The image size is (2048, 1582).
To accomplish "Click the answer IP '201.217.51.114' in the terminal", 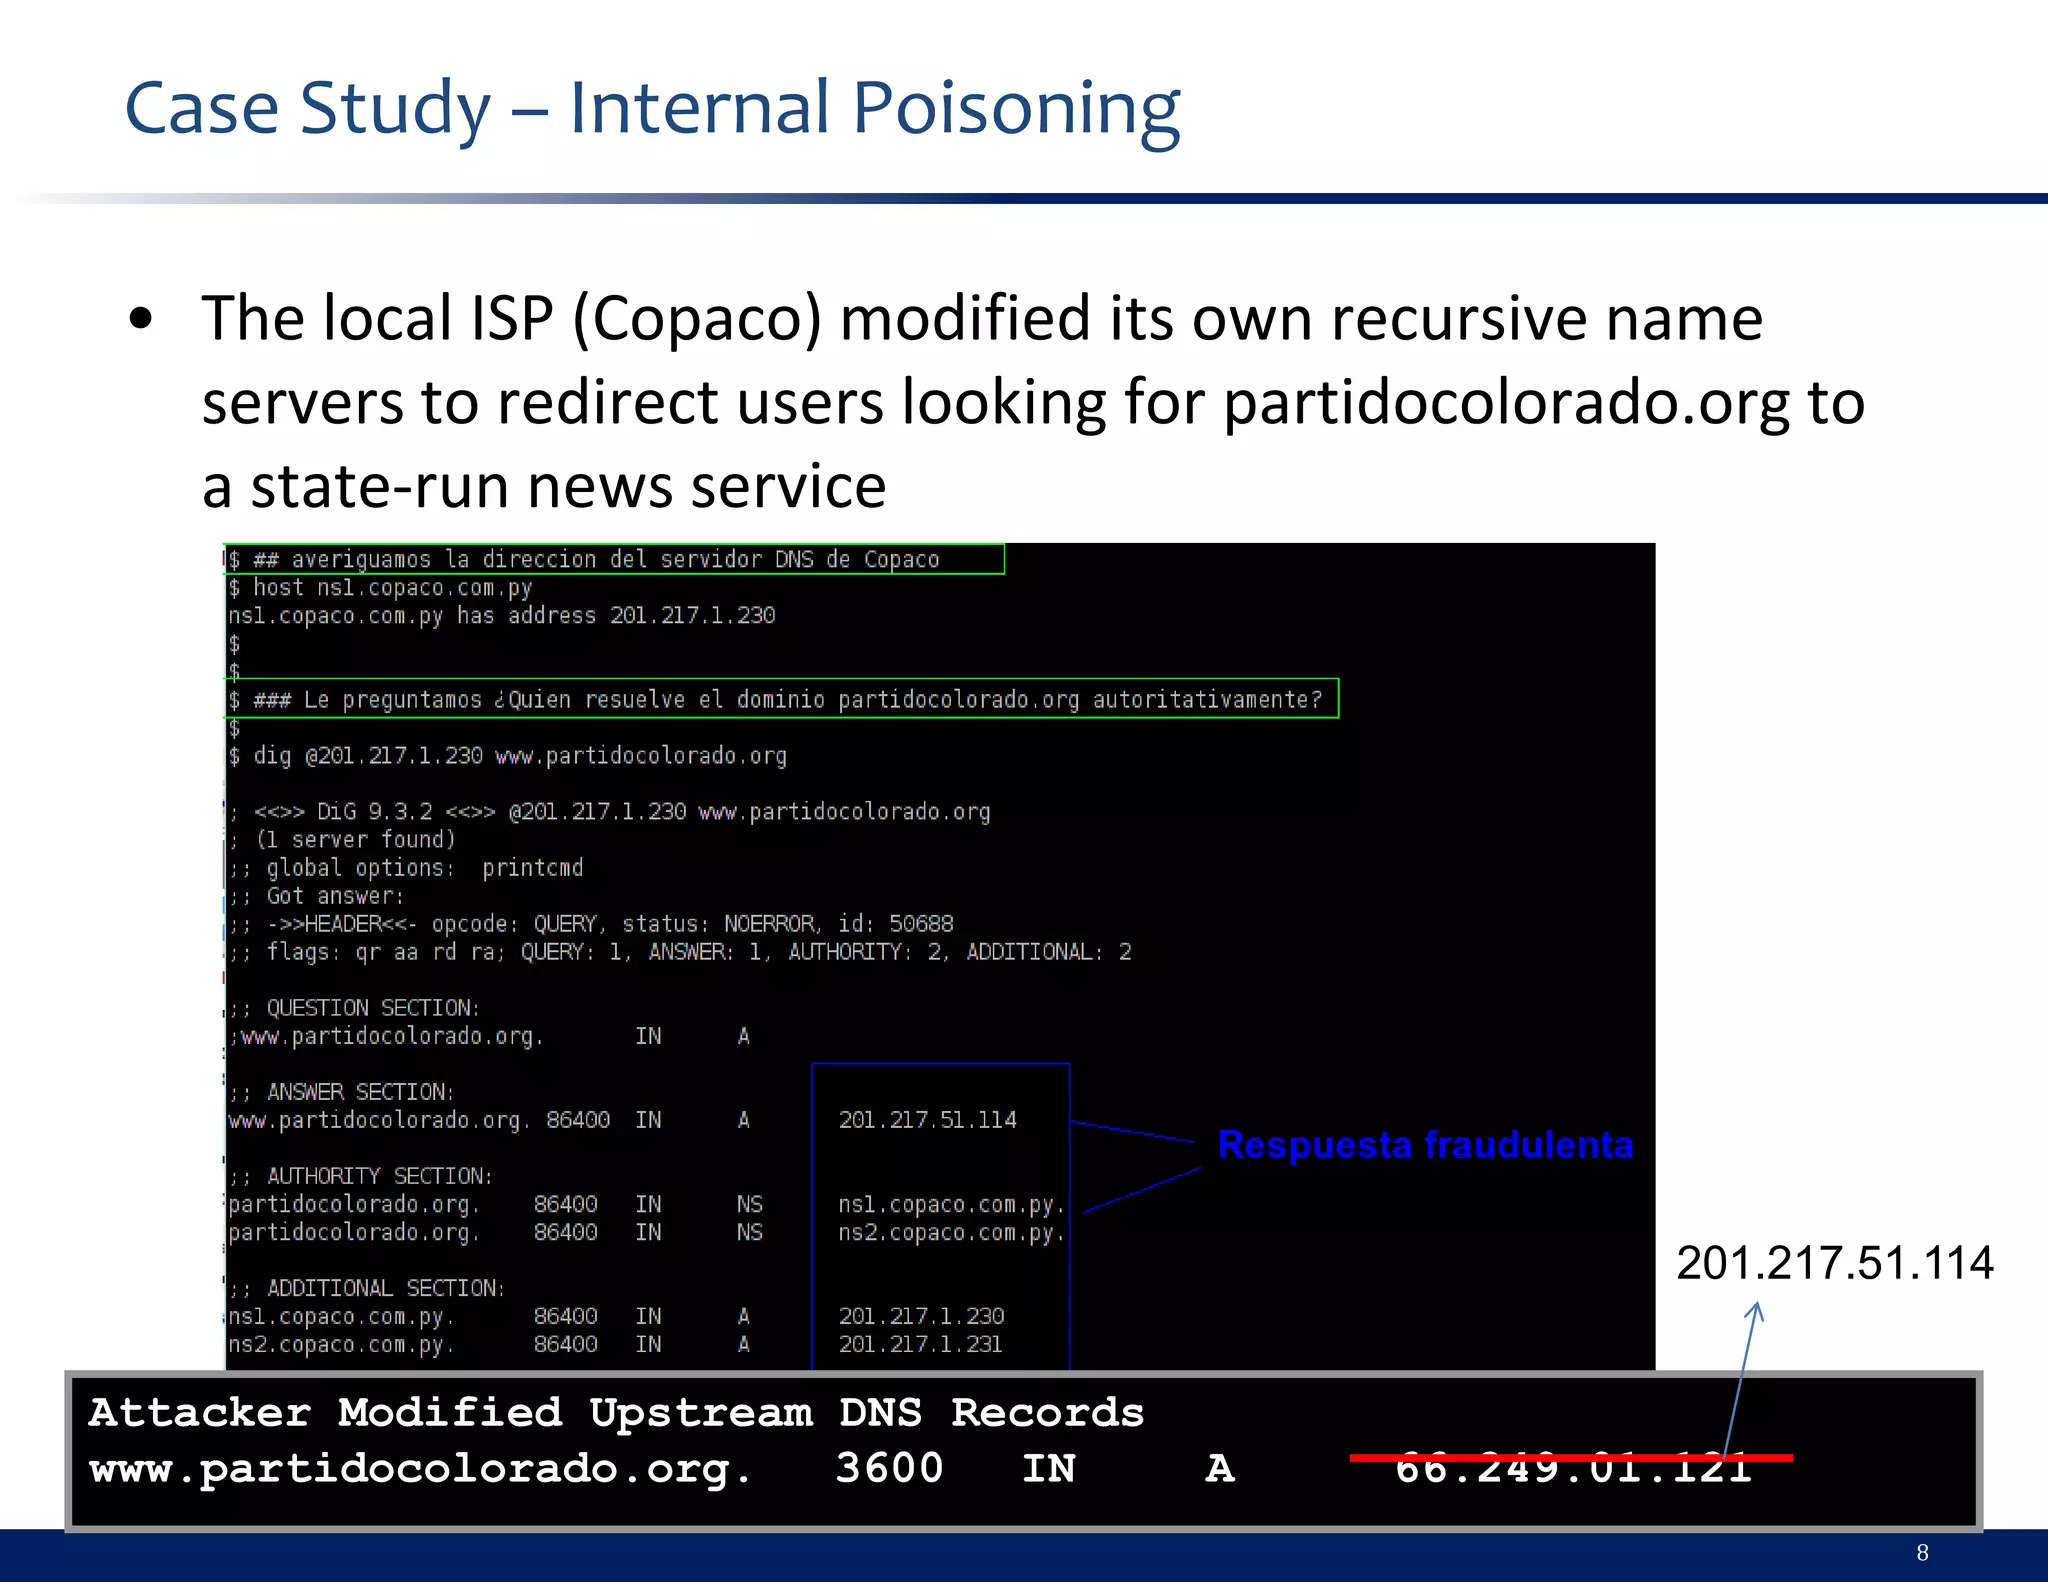I will pos(927,1120).
